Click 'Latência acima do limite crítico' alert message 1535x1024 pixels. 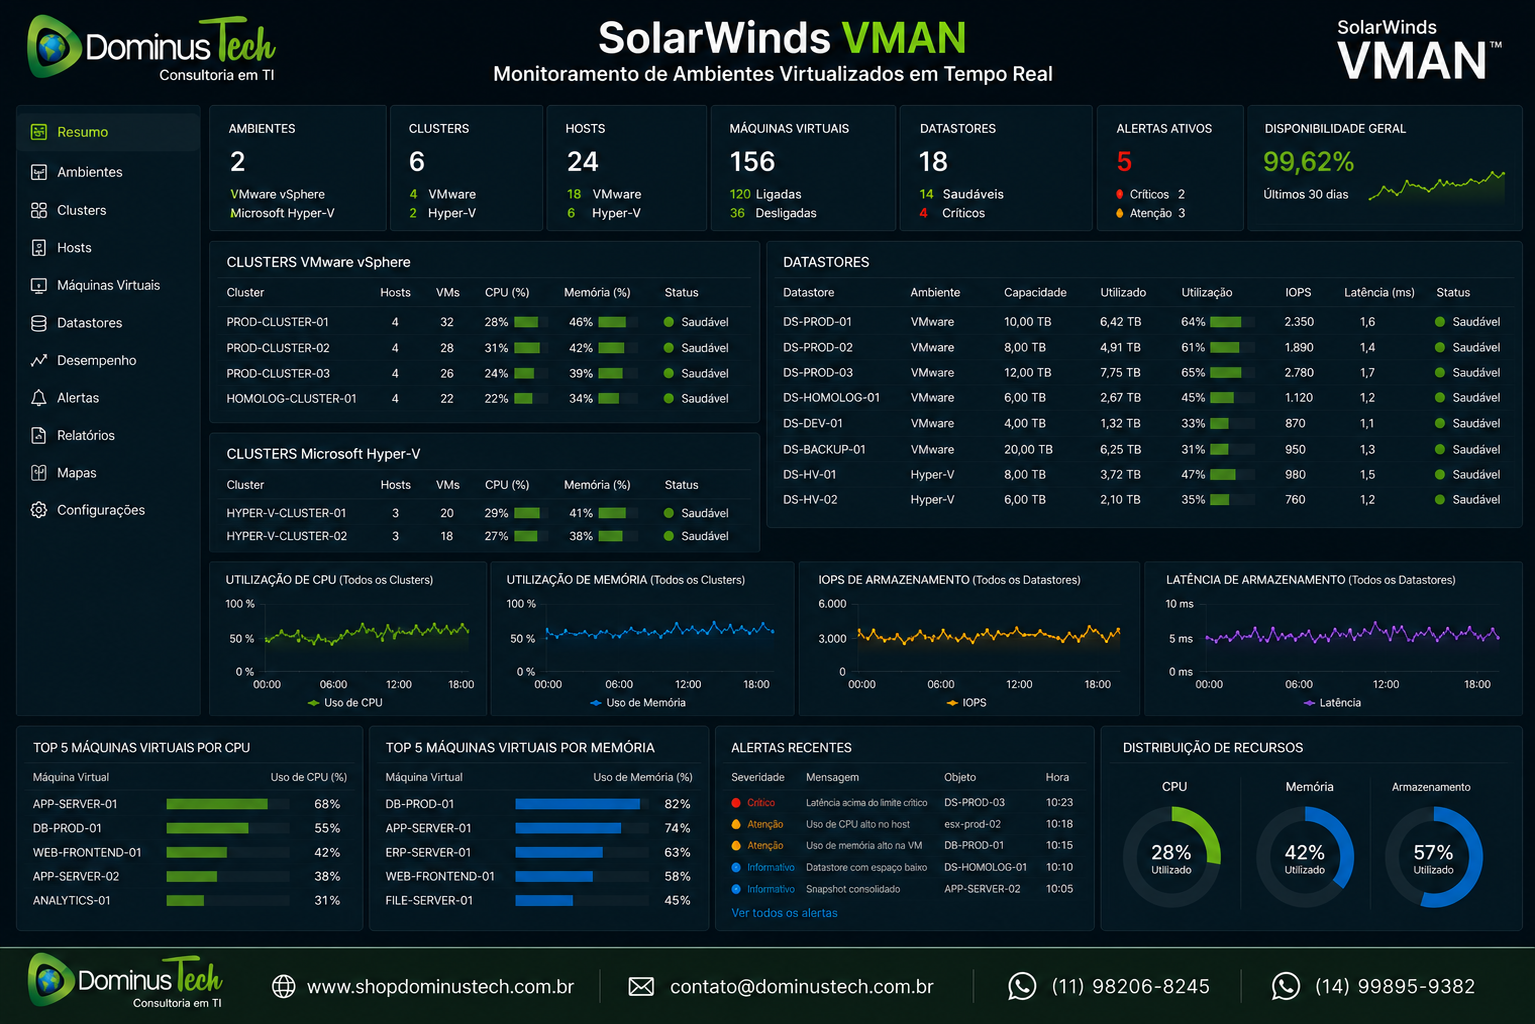tap(866, 803)
